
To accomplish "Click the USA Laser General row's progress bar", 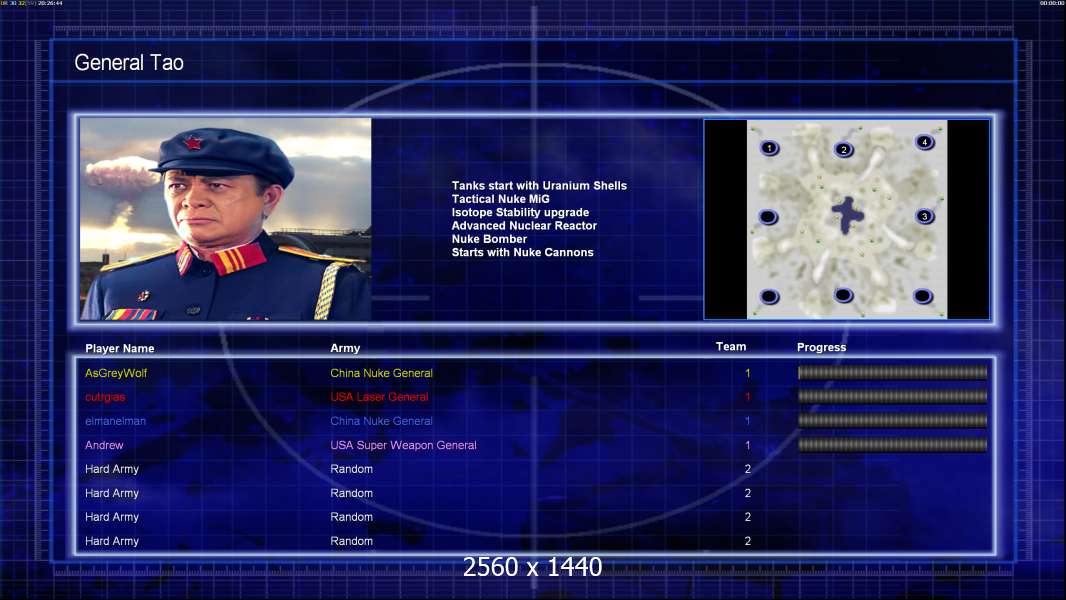I will (892, 396).
